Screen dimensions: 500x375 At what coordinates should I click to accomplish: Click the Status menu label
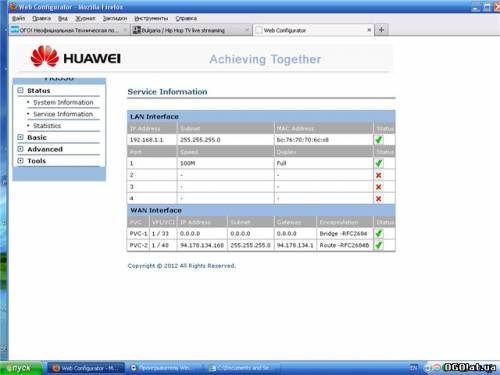(x=39, y=91)
